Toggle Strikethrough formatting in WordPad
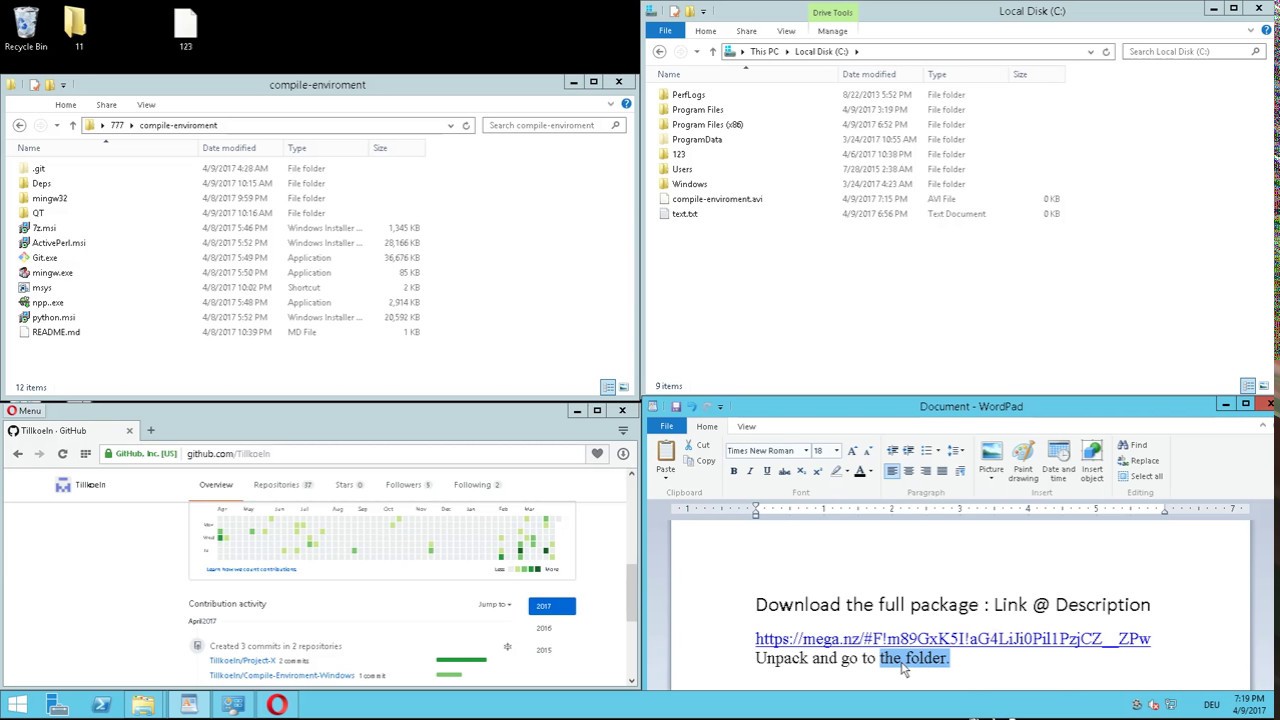Image resolution: width=1280 pixels, height=720 pixels. tap(784, 471)
